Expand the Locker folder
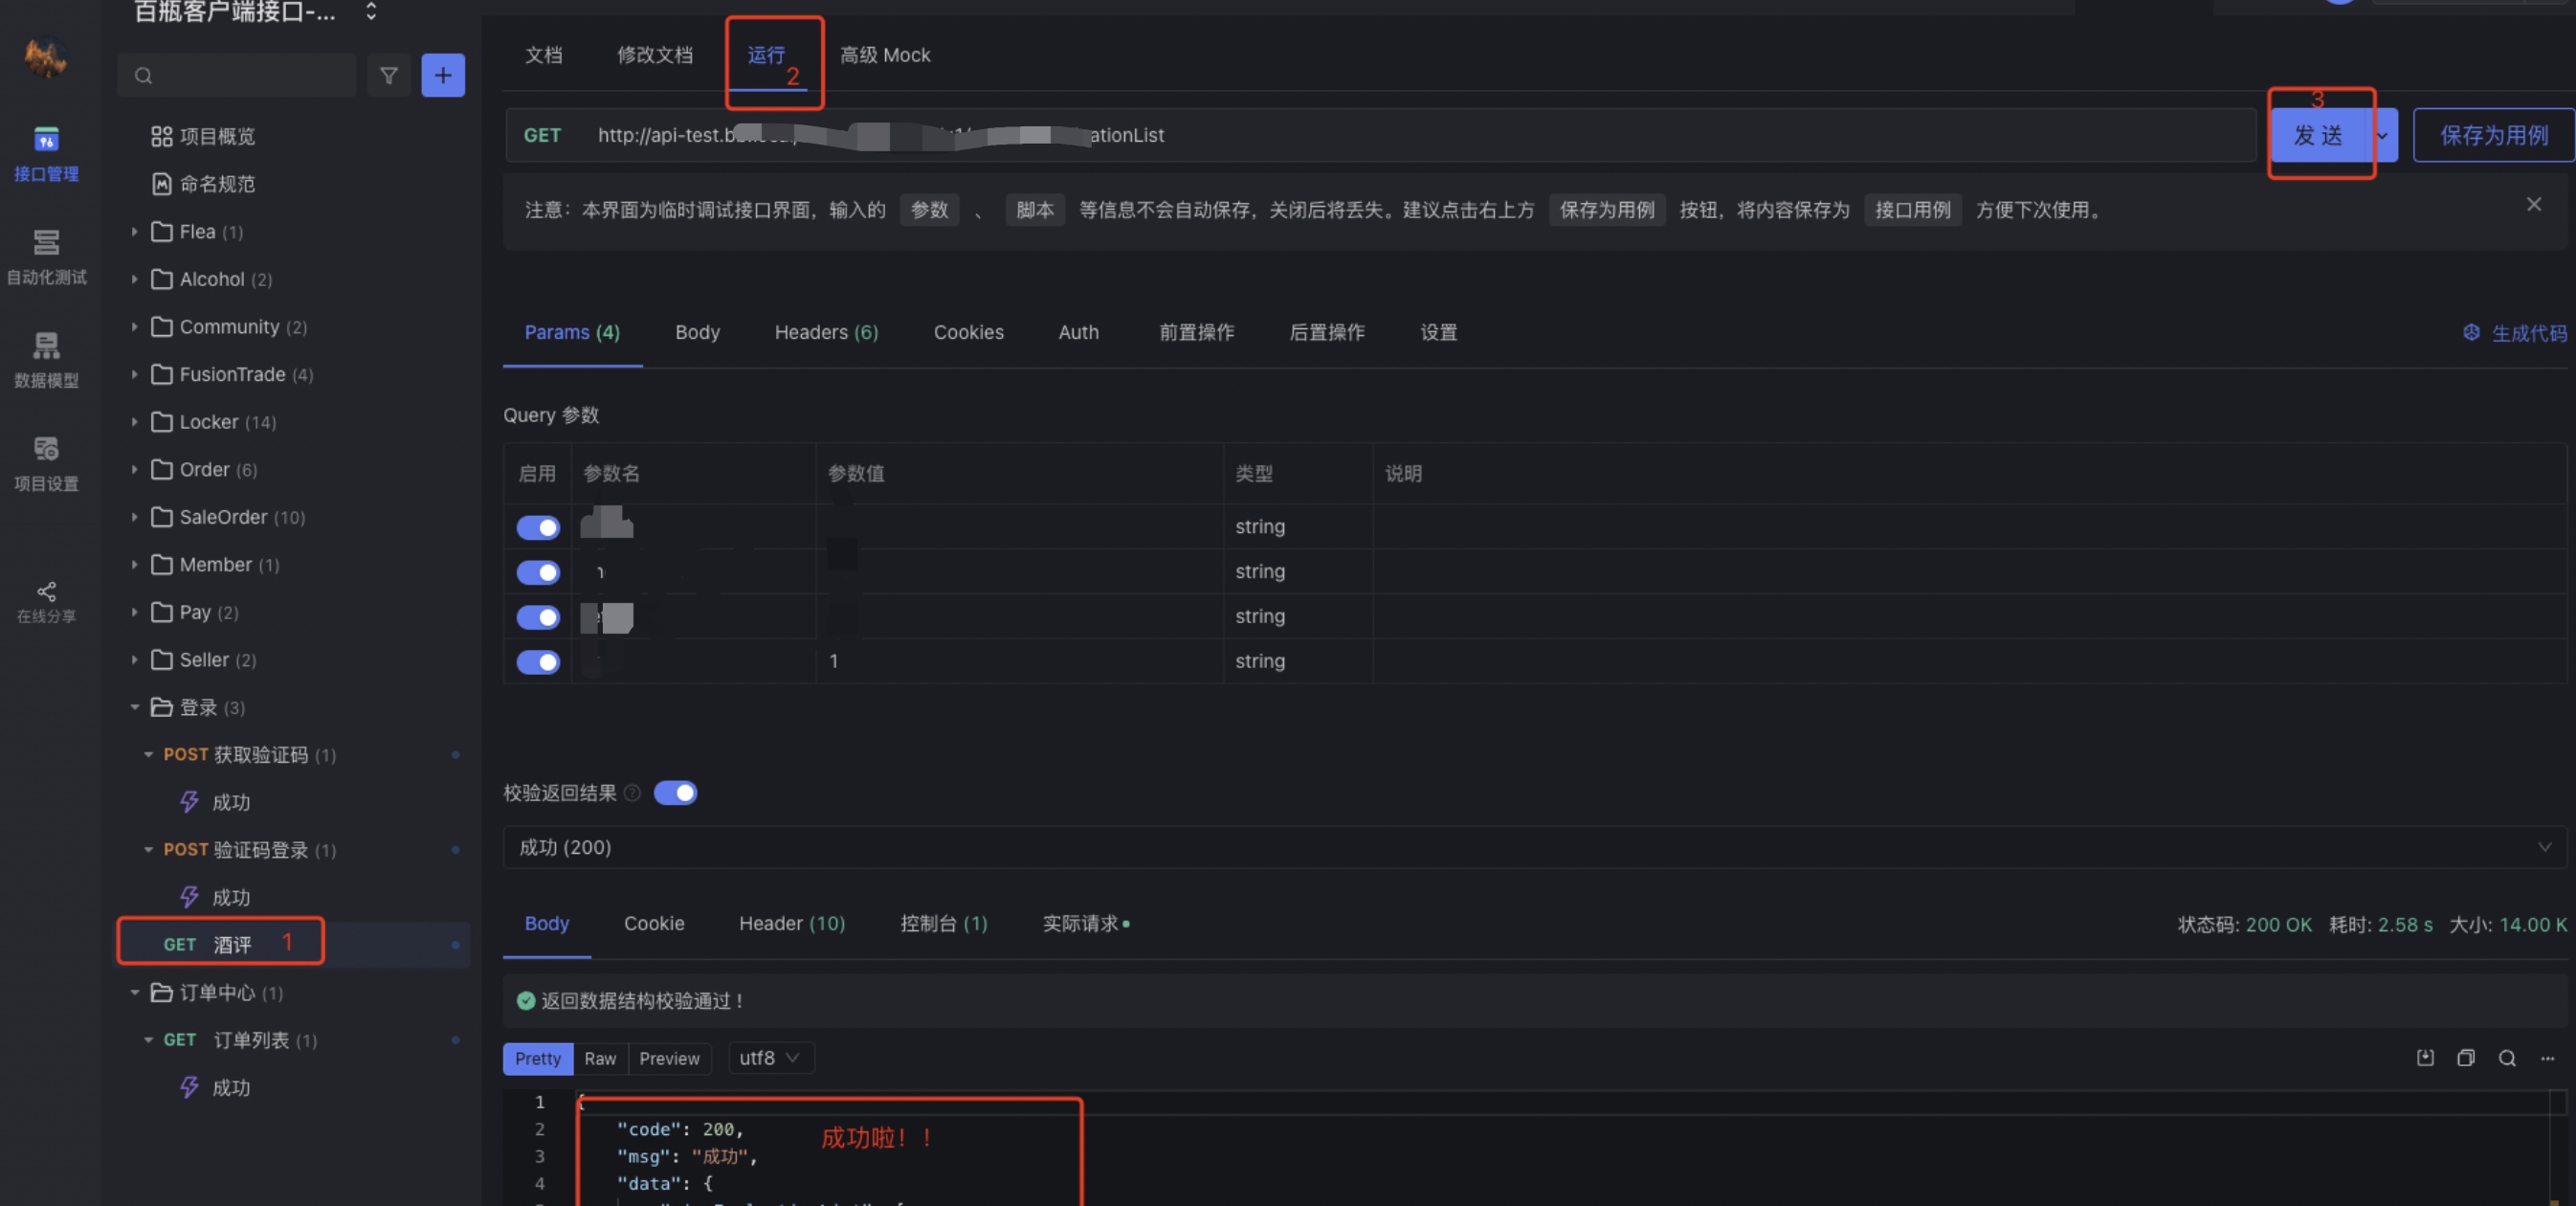The height and width of the screenshot is (1206, 2576). click(x=208, y=422)
